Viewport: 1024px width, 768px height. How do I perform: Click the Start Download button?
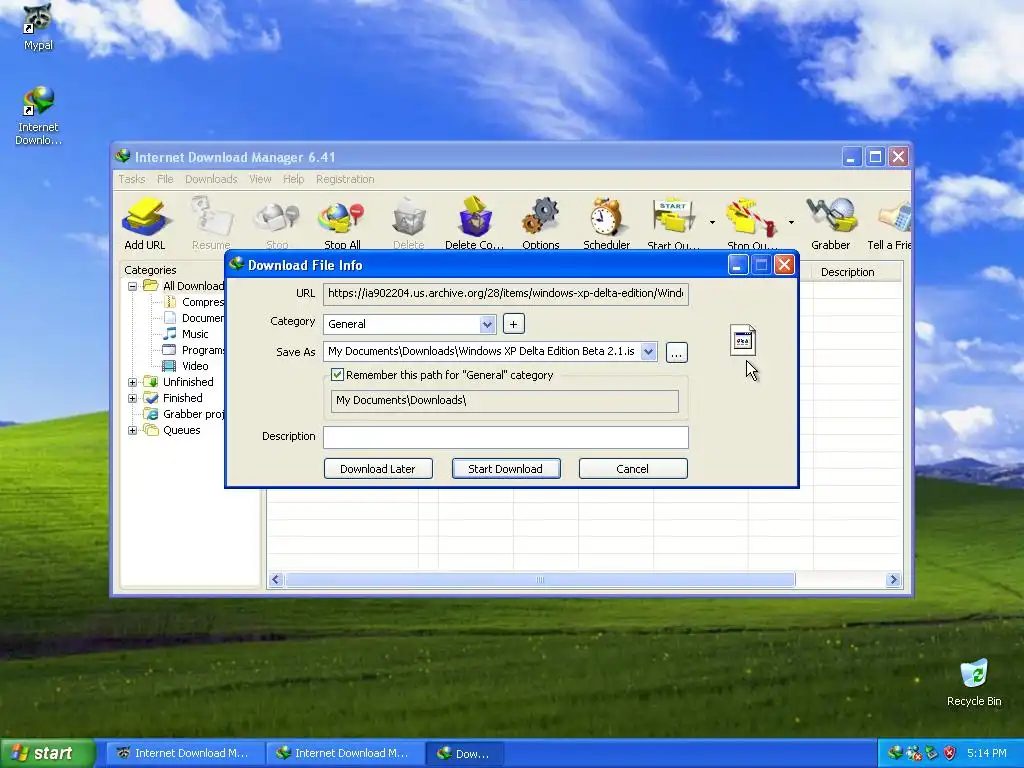click(505, 469)
